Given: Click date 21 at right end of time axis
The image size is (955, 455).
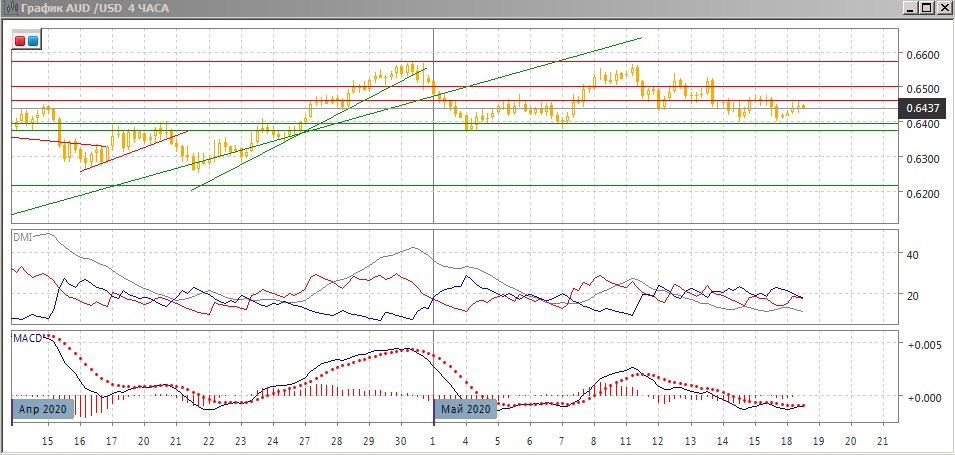Looking at the screenshot, I should tap(881, 440).
